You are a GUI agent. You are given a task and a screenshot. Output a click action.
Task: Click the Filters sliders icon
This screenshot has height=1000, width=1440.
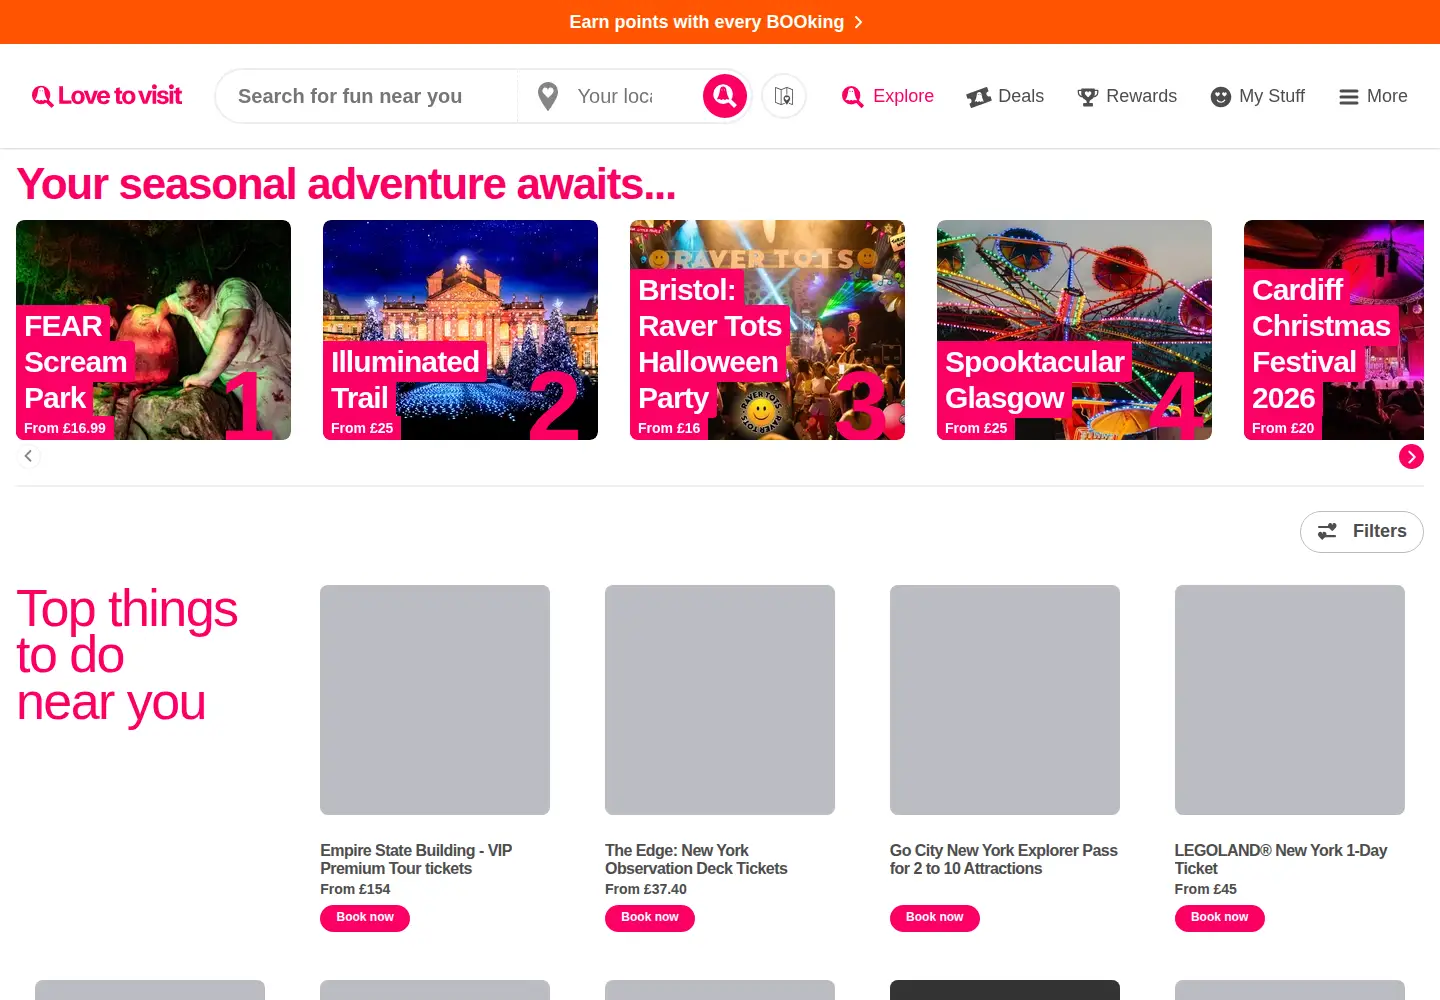(x=1327, y=531)
